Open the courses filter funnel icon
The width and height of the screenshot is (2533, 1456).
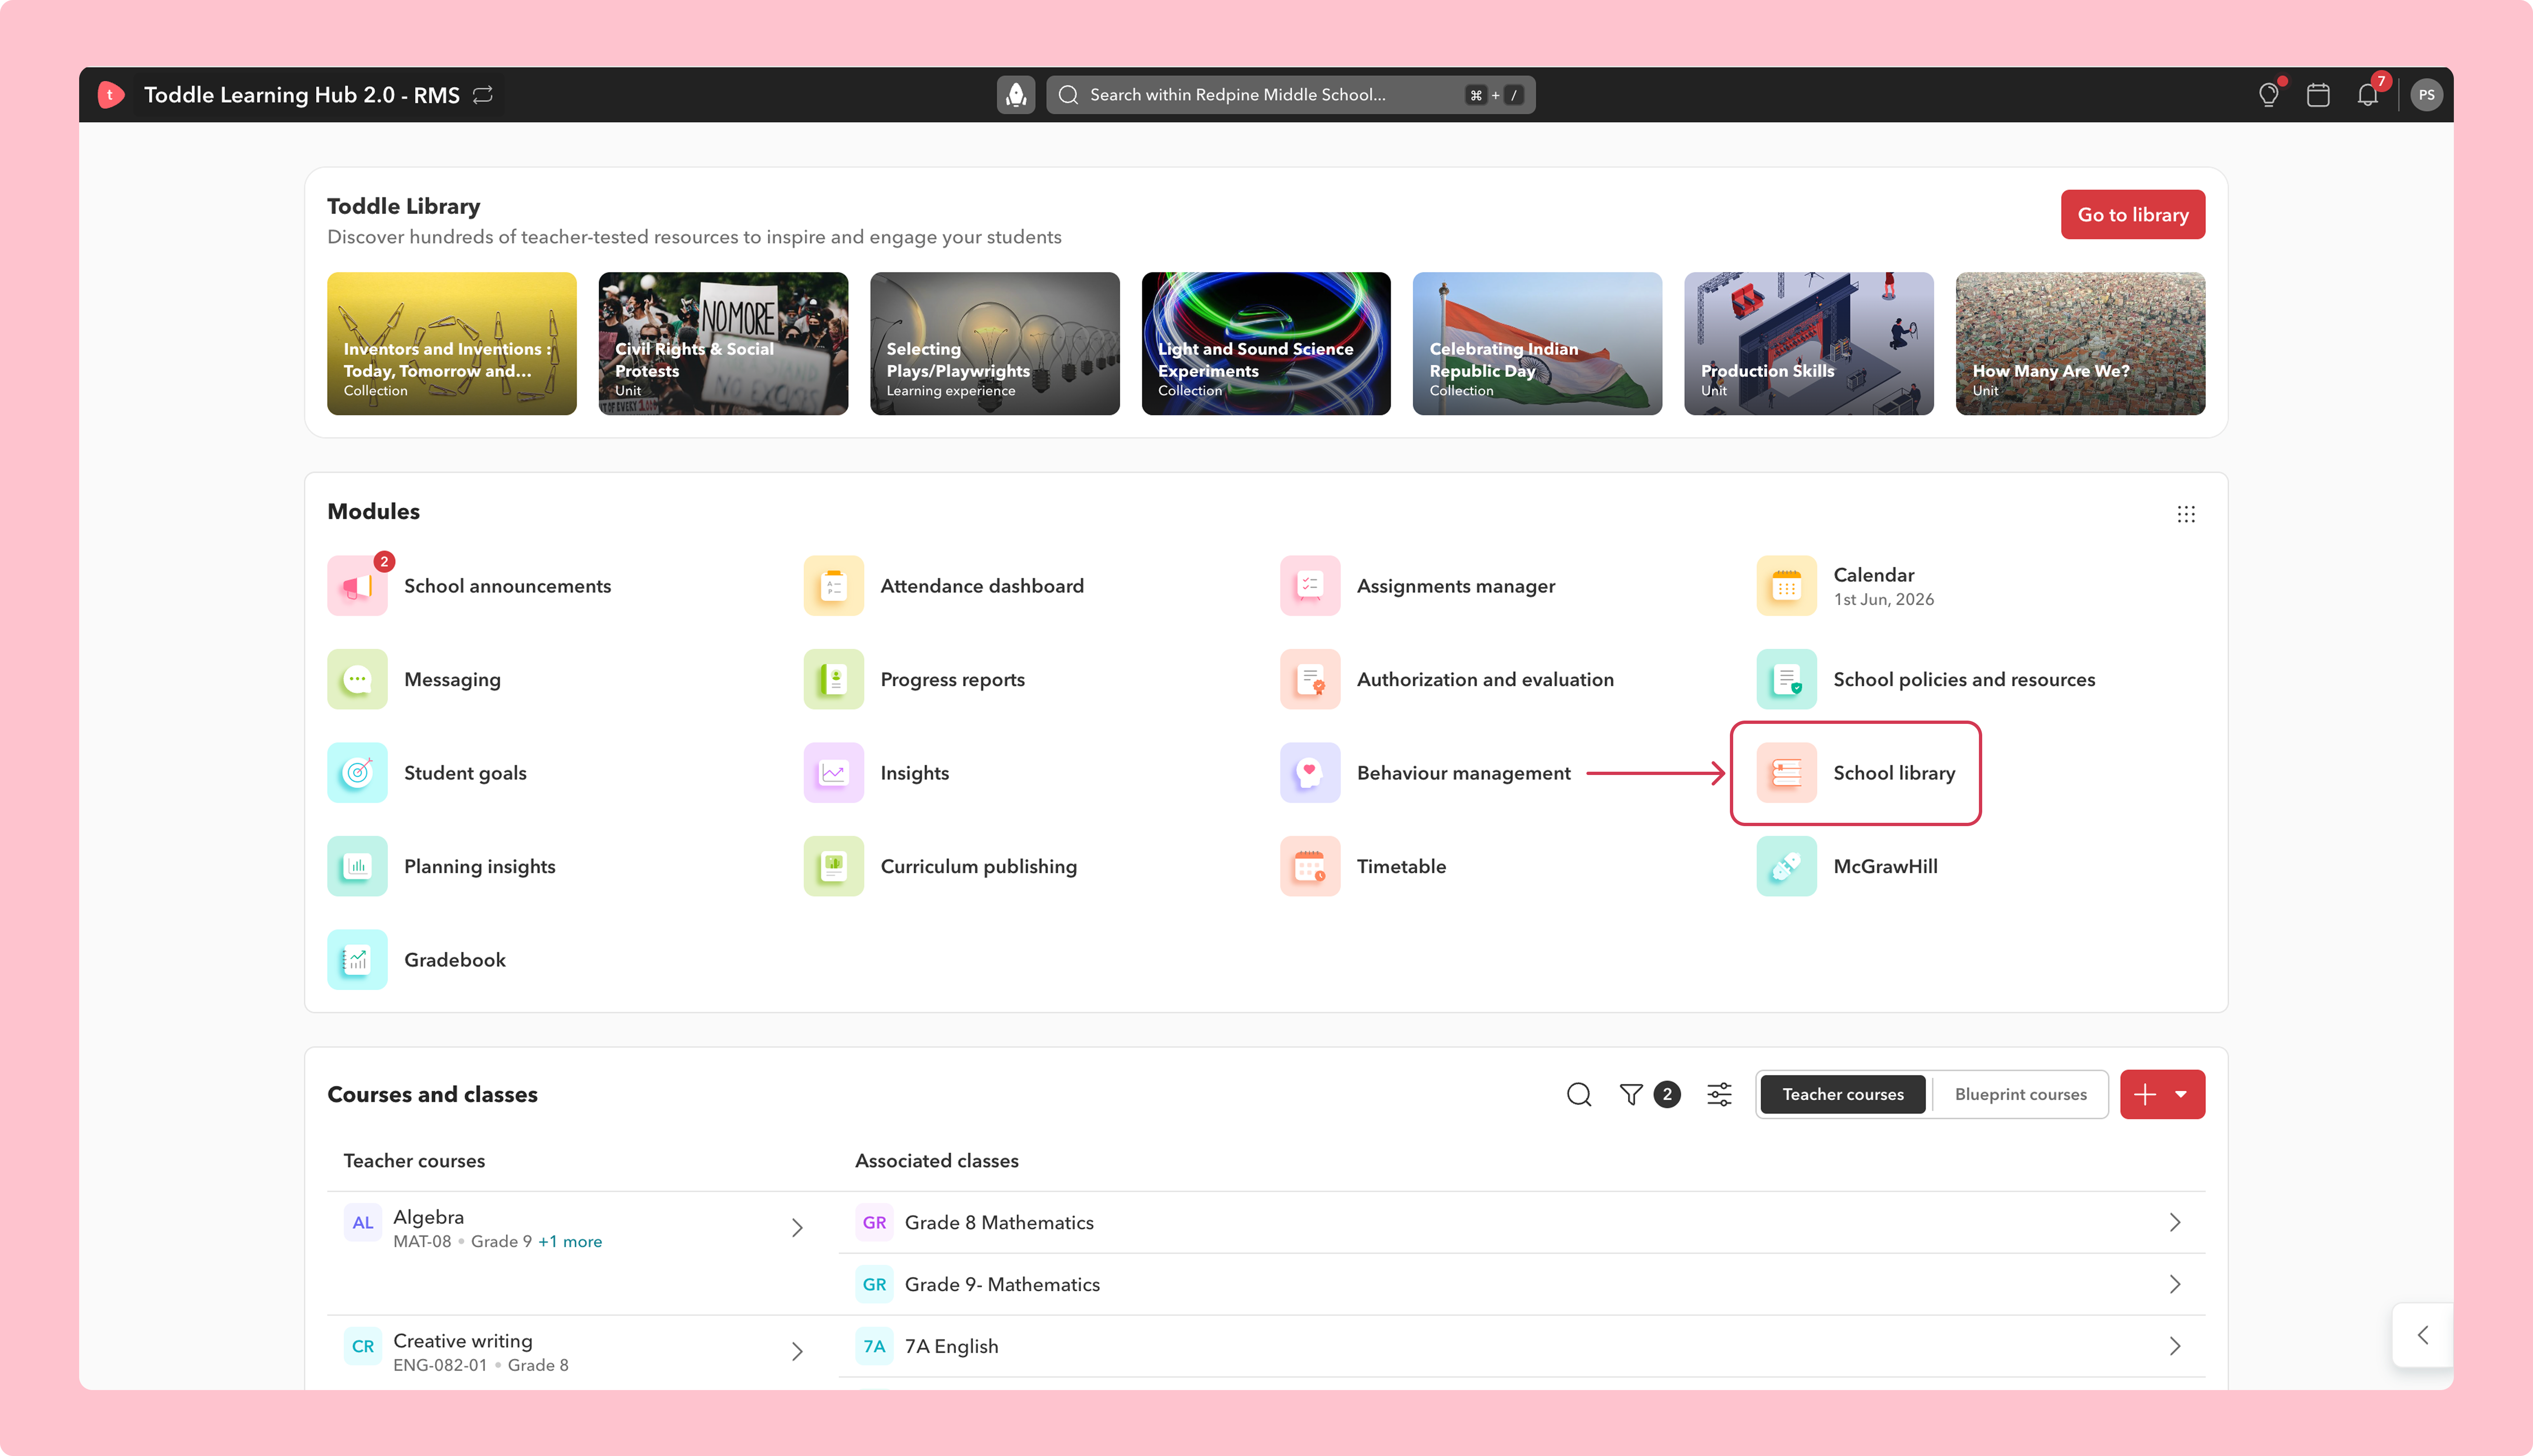click(1631, 1095)
